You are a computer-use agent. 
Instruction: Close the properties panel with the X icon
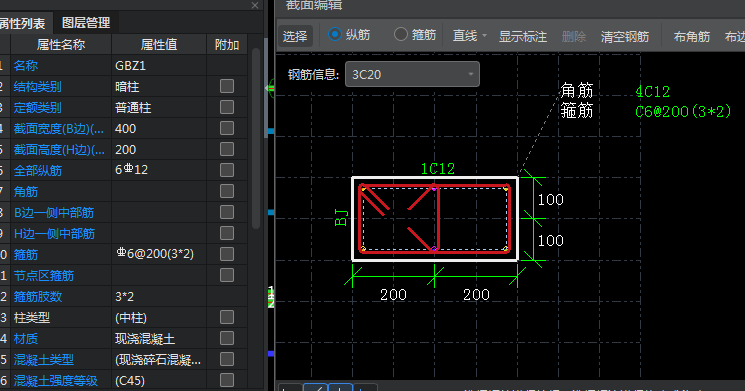point(255,5)
